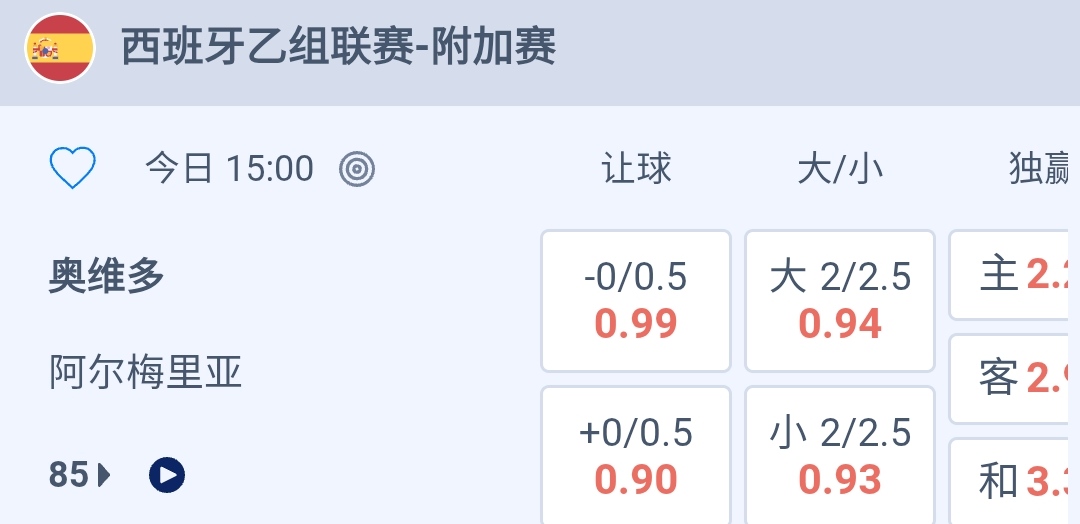1080x524 pixels.
Task: Choose the 和 draw odds
Action: (1014, 482)
